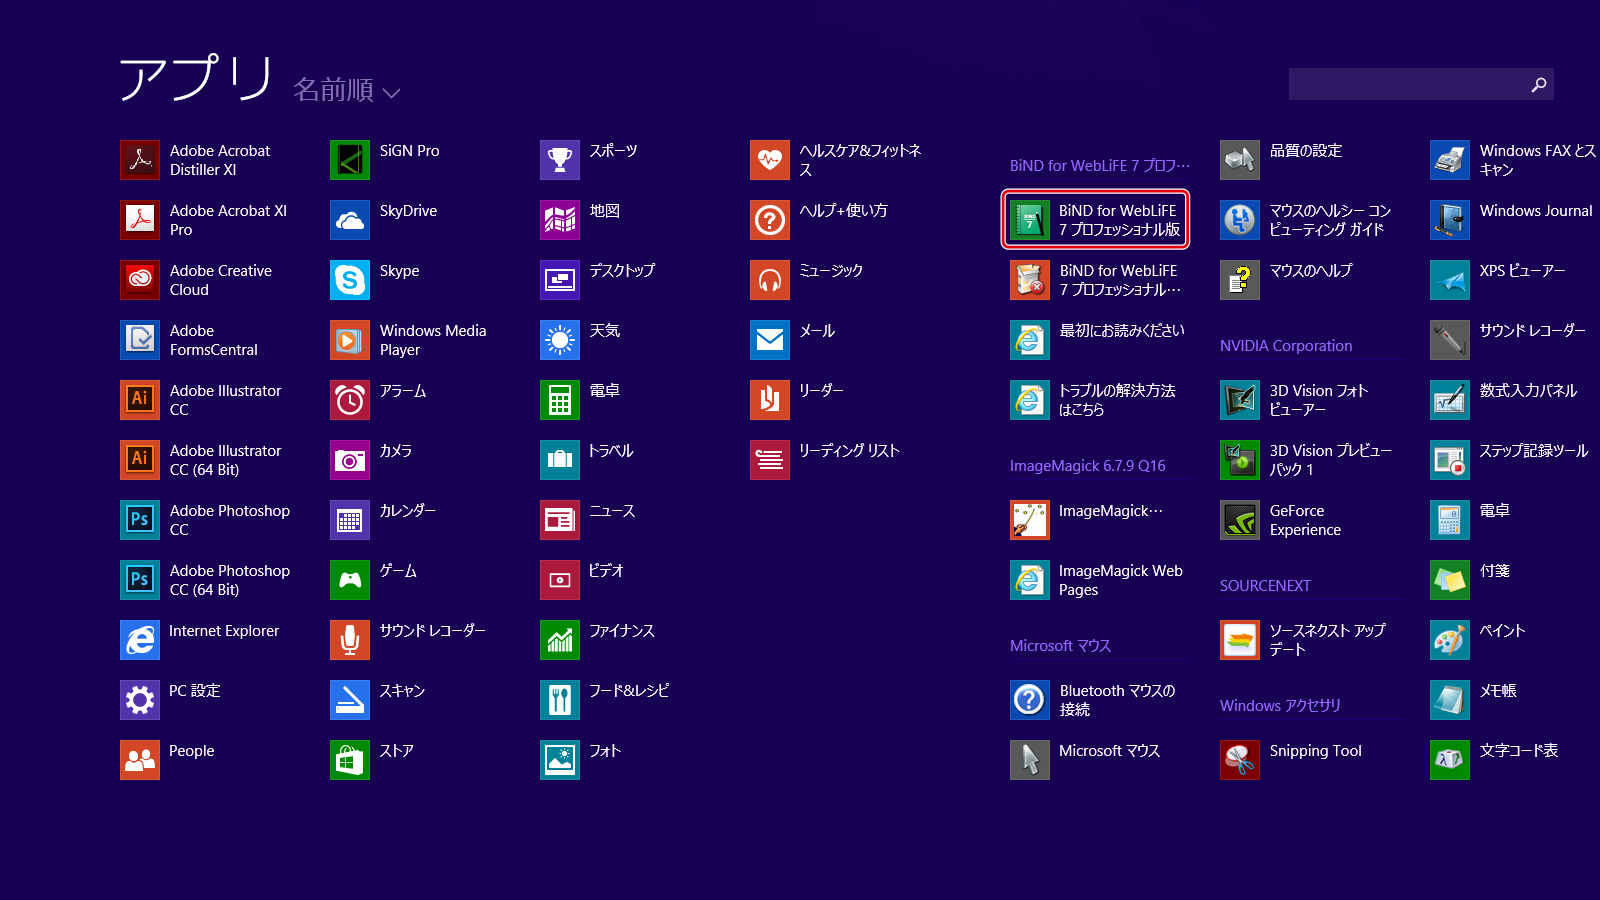
Task: Open ゲーム controller icon
Action: 350,580
